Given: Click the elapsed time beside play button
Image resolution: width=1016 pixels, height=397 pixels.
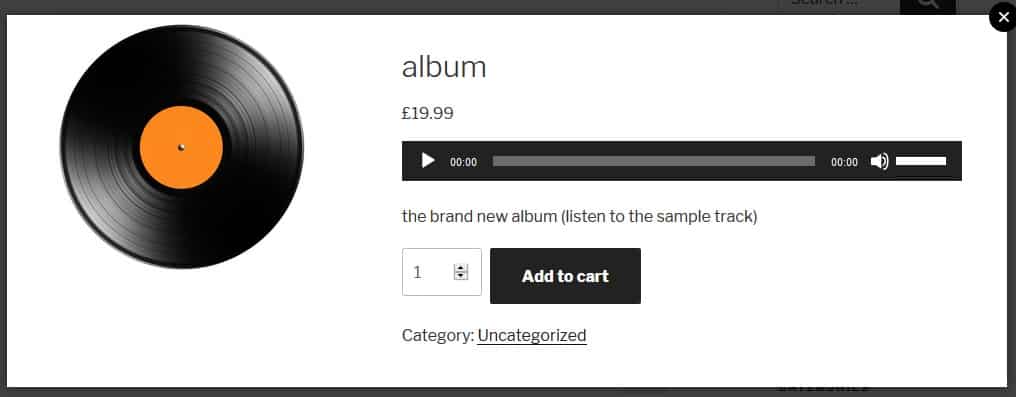Looking at the screenshot, I should click(x=463, y=162).
